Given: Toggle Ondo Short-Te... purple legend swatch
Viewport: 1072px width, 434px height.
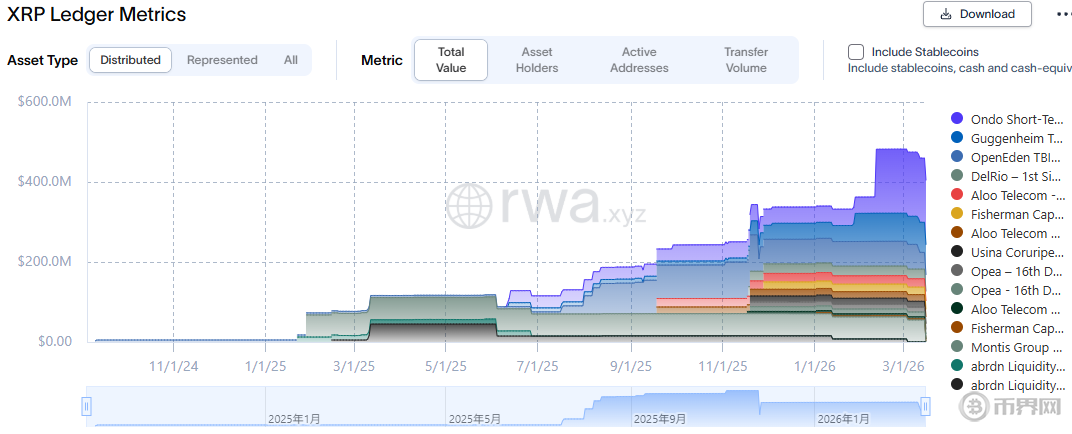Looking at the screenshot, I should click(957, 119).
